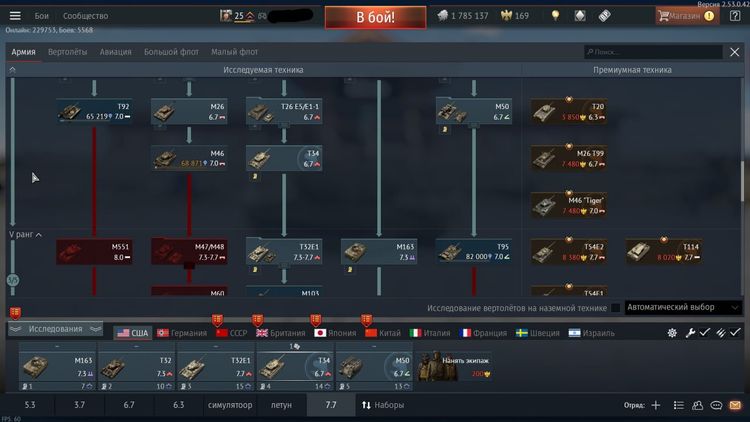The height and width of the screenshot is (422, 750).
Task: Open squad add member plus icon
Action: click(656, 405)
